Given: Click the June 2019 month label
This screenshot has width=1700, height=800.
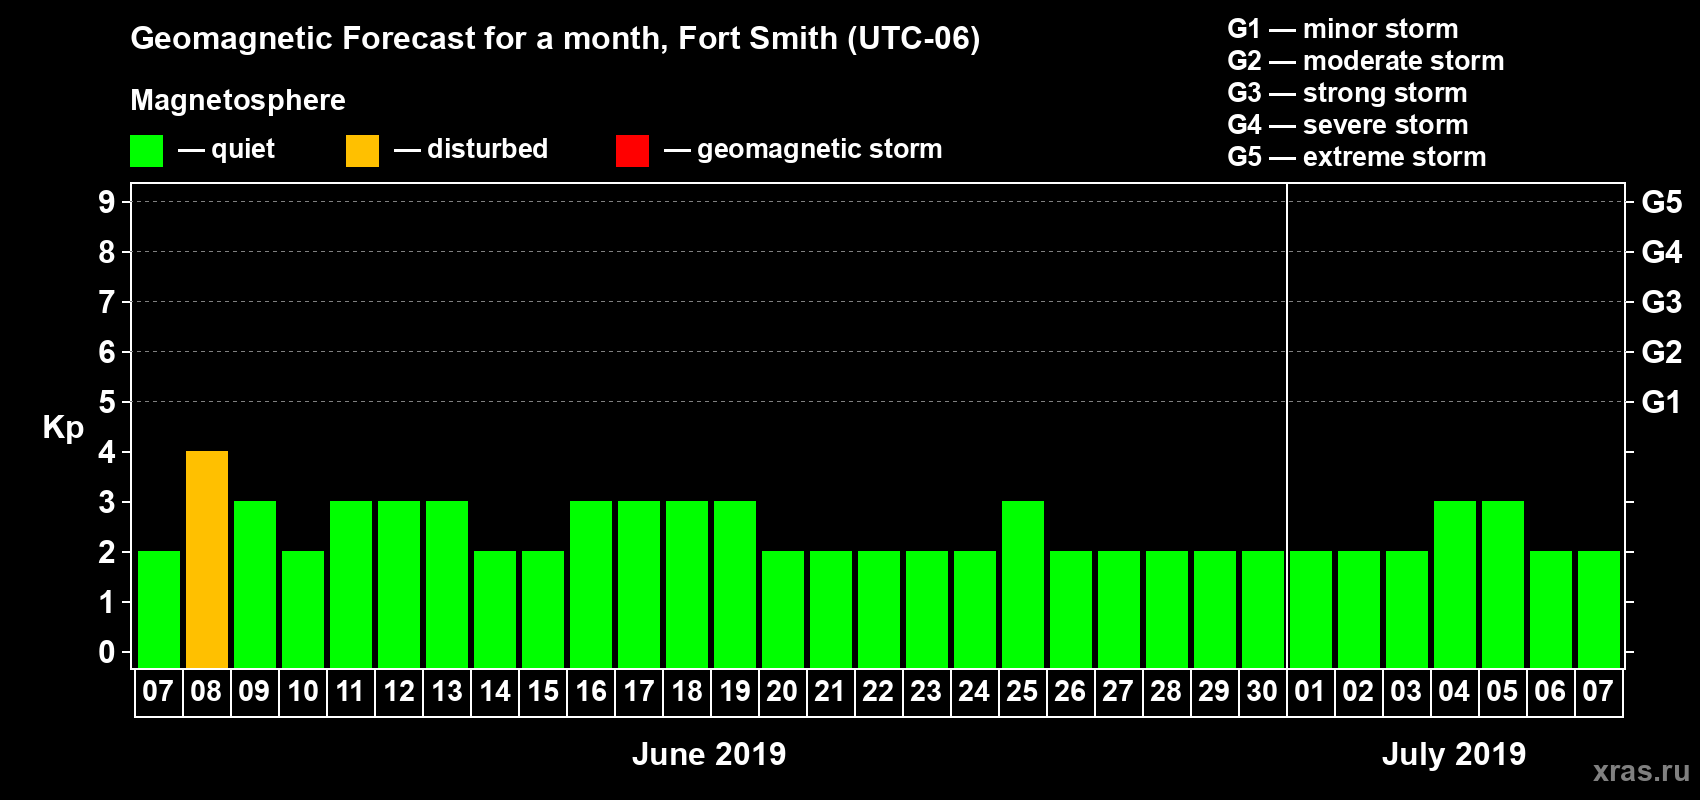Looking at the screenshot, I should click(709, 754).
